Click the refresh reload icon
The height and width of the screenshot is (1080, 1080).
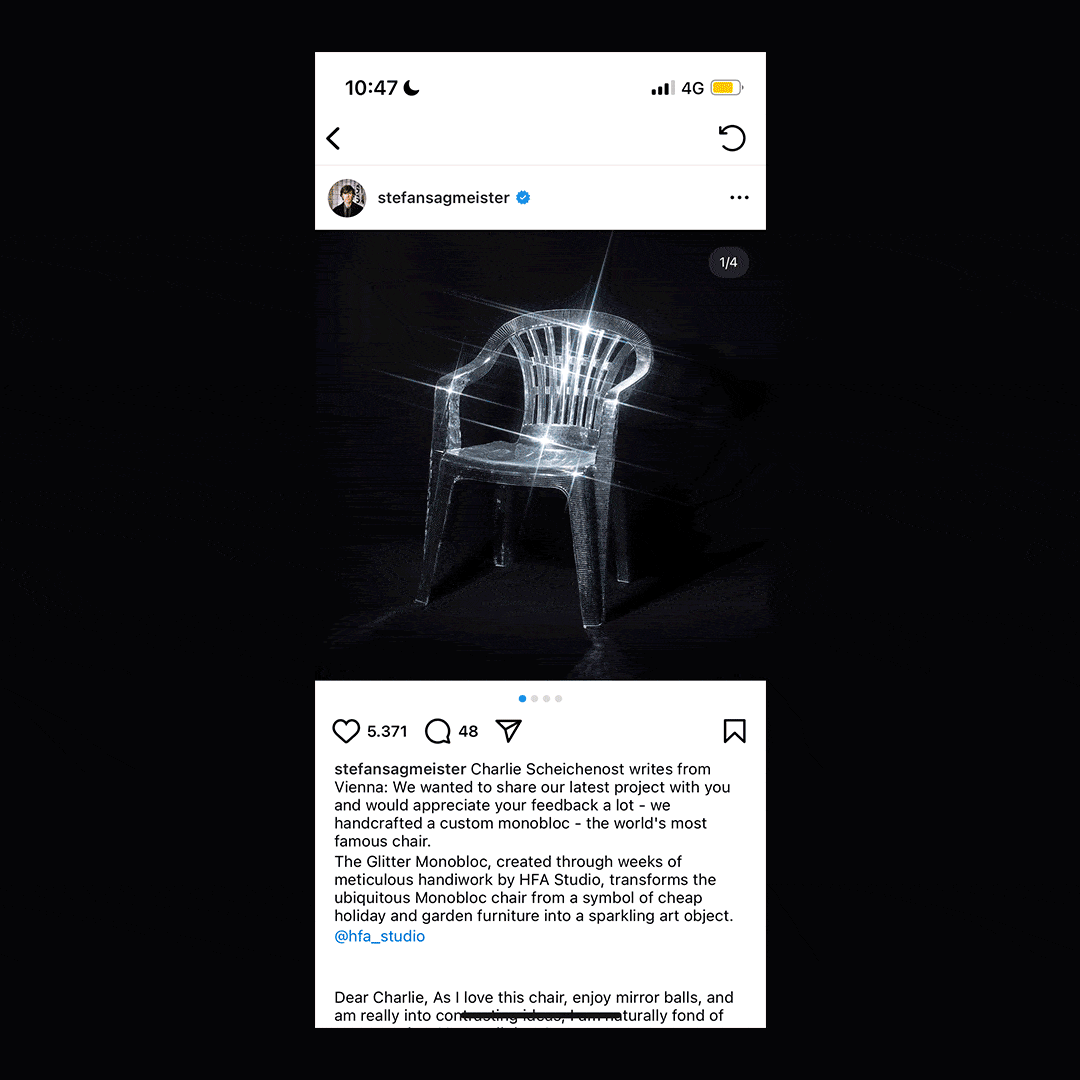(x=731, y=138)
